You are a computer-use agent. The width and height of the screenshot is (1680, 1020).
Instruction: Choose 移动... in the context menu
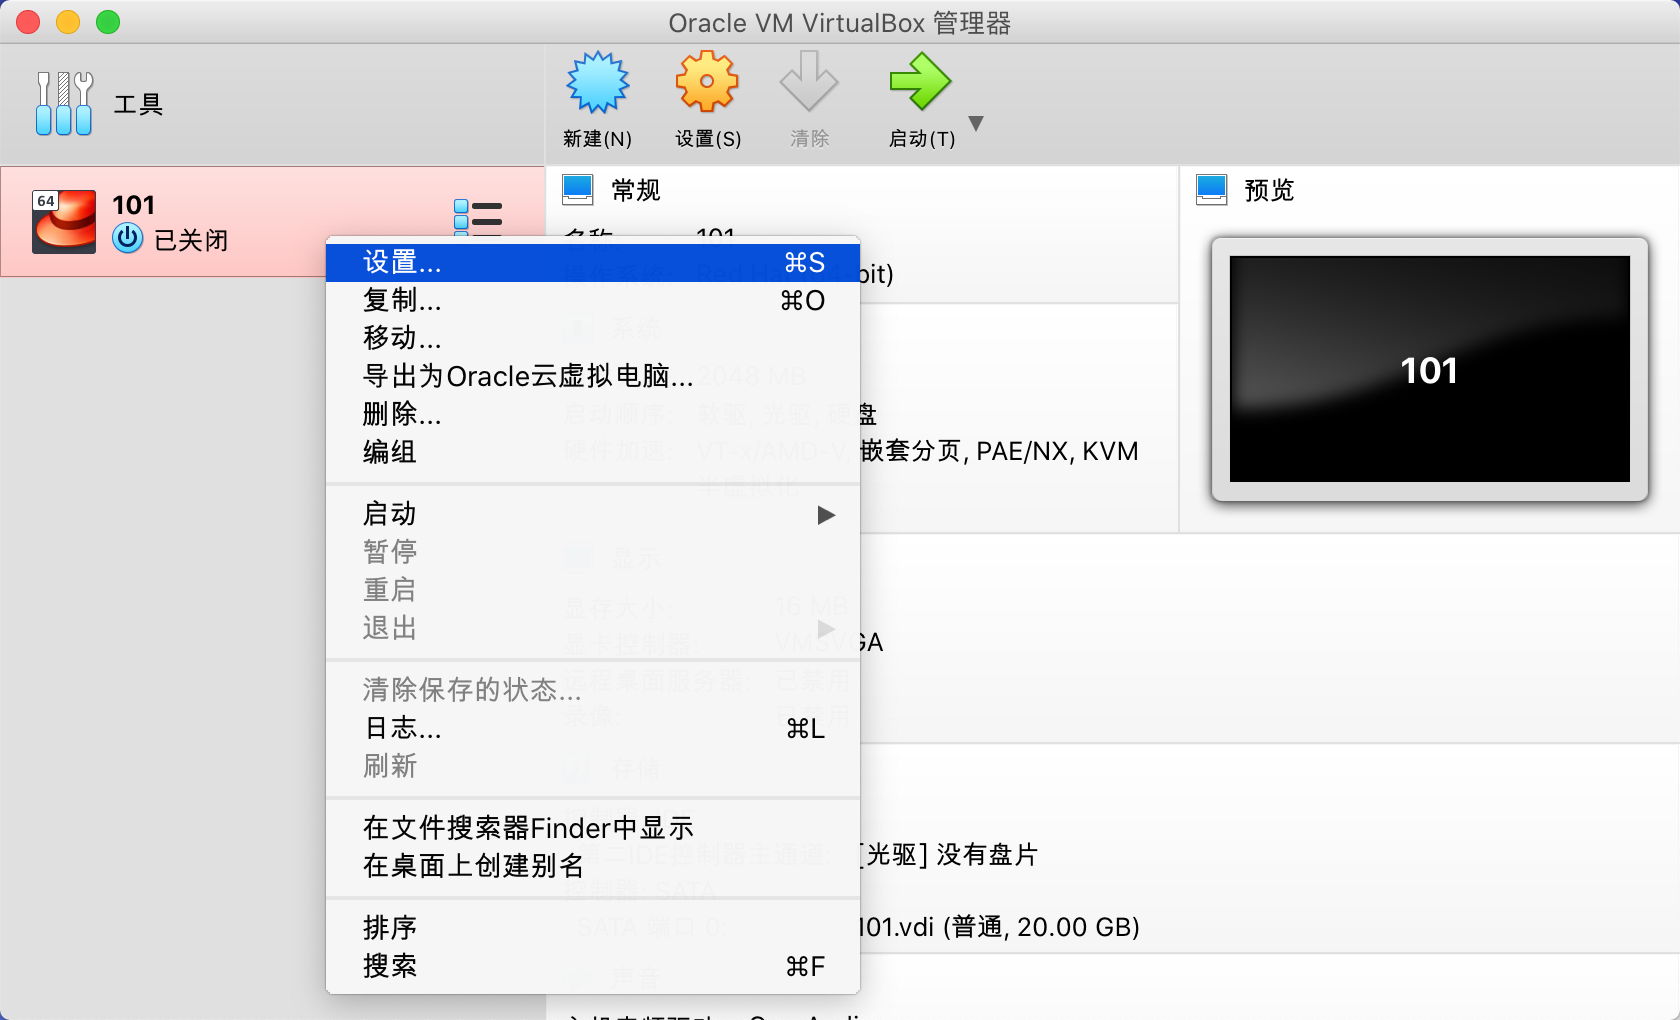click(x=593, y=339)
